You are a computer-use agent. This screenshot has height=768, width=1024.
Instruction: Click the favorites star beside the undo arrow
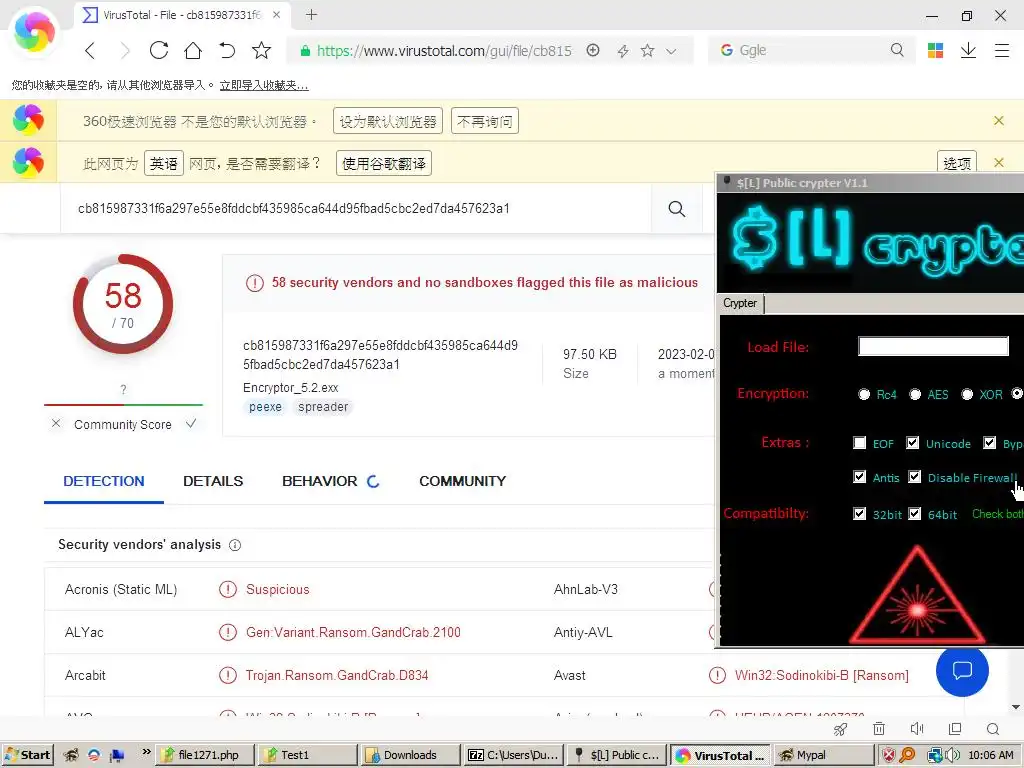(x=261, y=50)
